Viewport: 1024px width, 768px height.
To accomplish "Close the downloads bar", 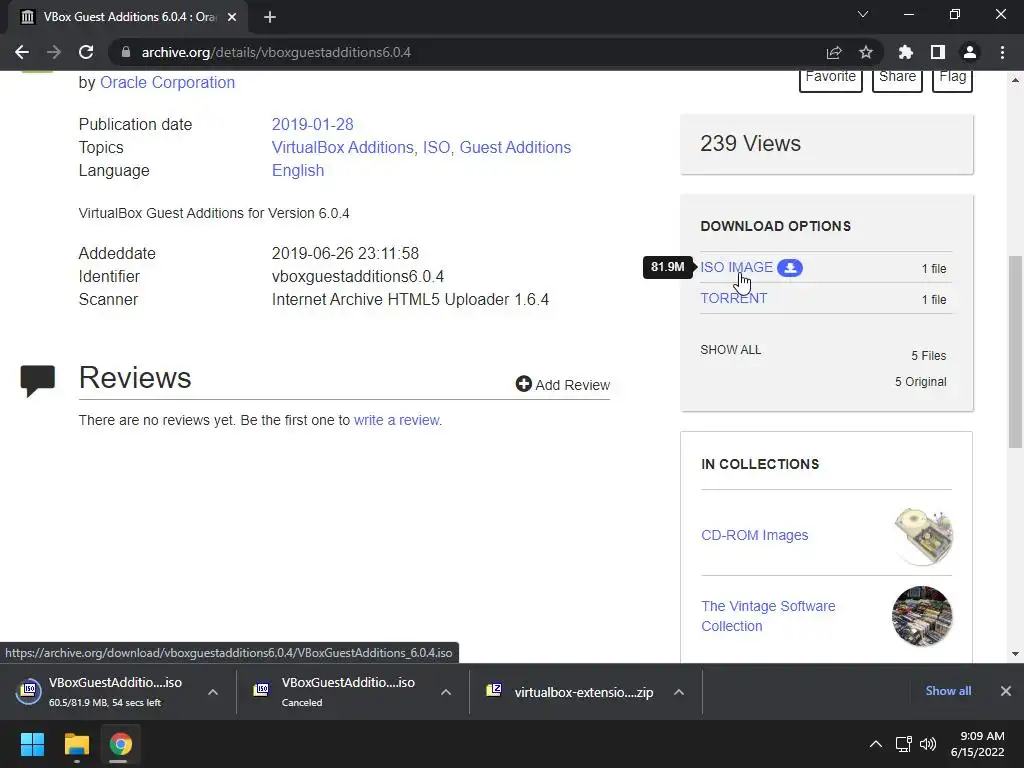I will click(1006, 691).
